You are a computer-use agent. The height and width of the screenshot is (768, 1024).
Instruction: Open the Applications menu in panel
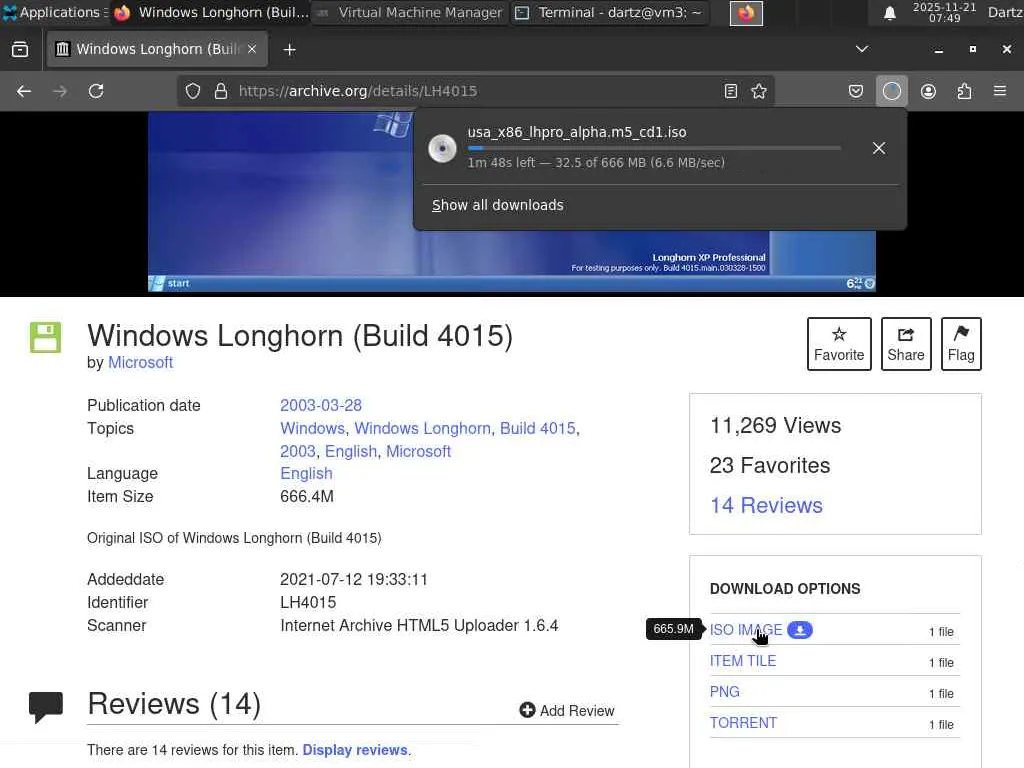[54, 12]
